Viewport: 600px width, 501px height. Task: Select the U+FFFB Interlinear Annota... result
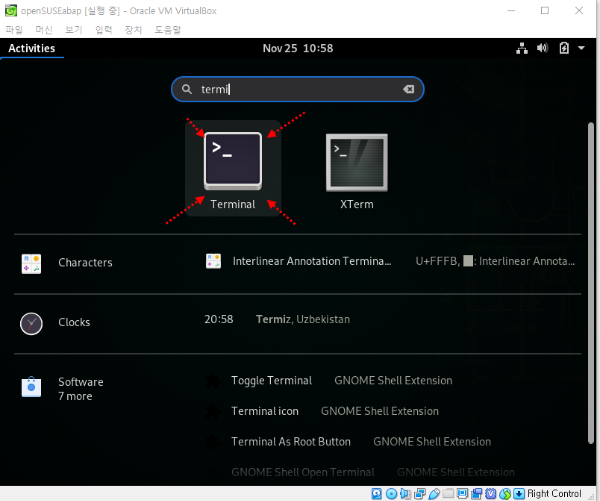495,261
